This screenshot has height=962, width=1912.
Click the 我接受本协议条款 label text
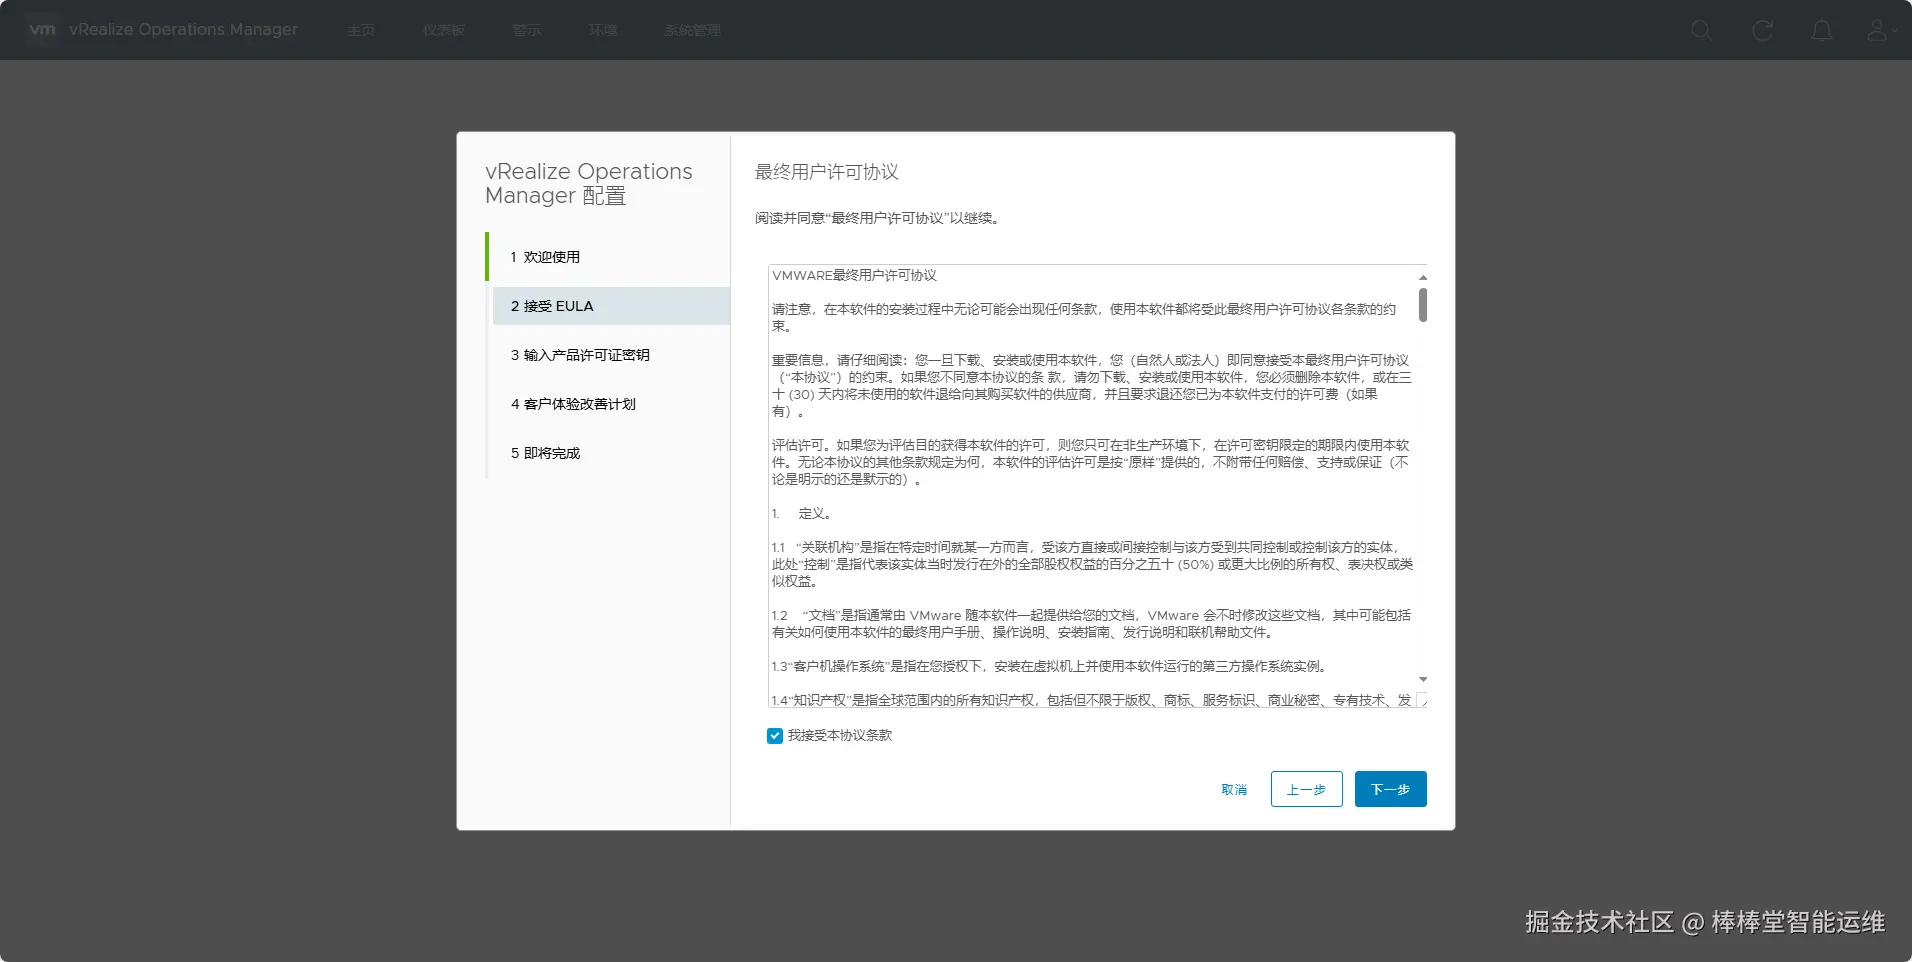point(840,735)
